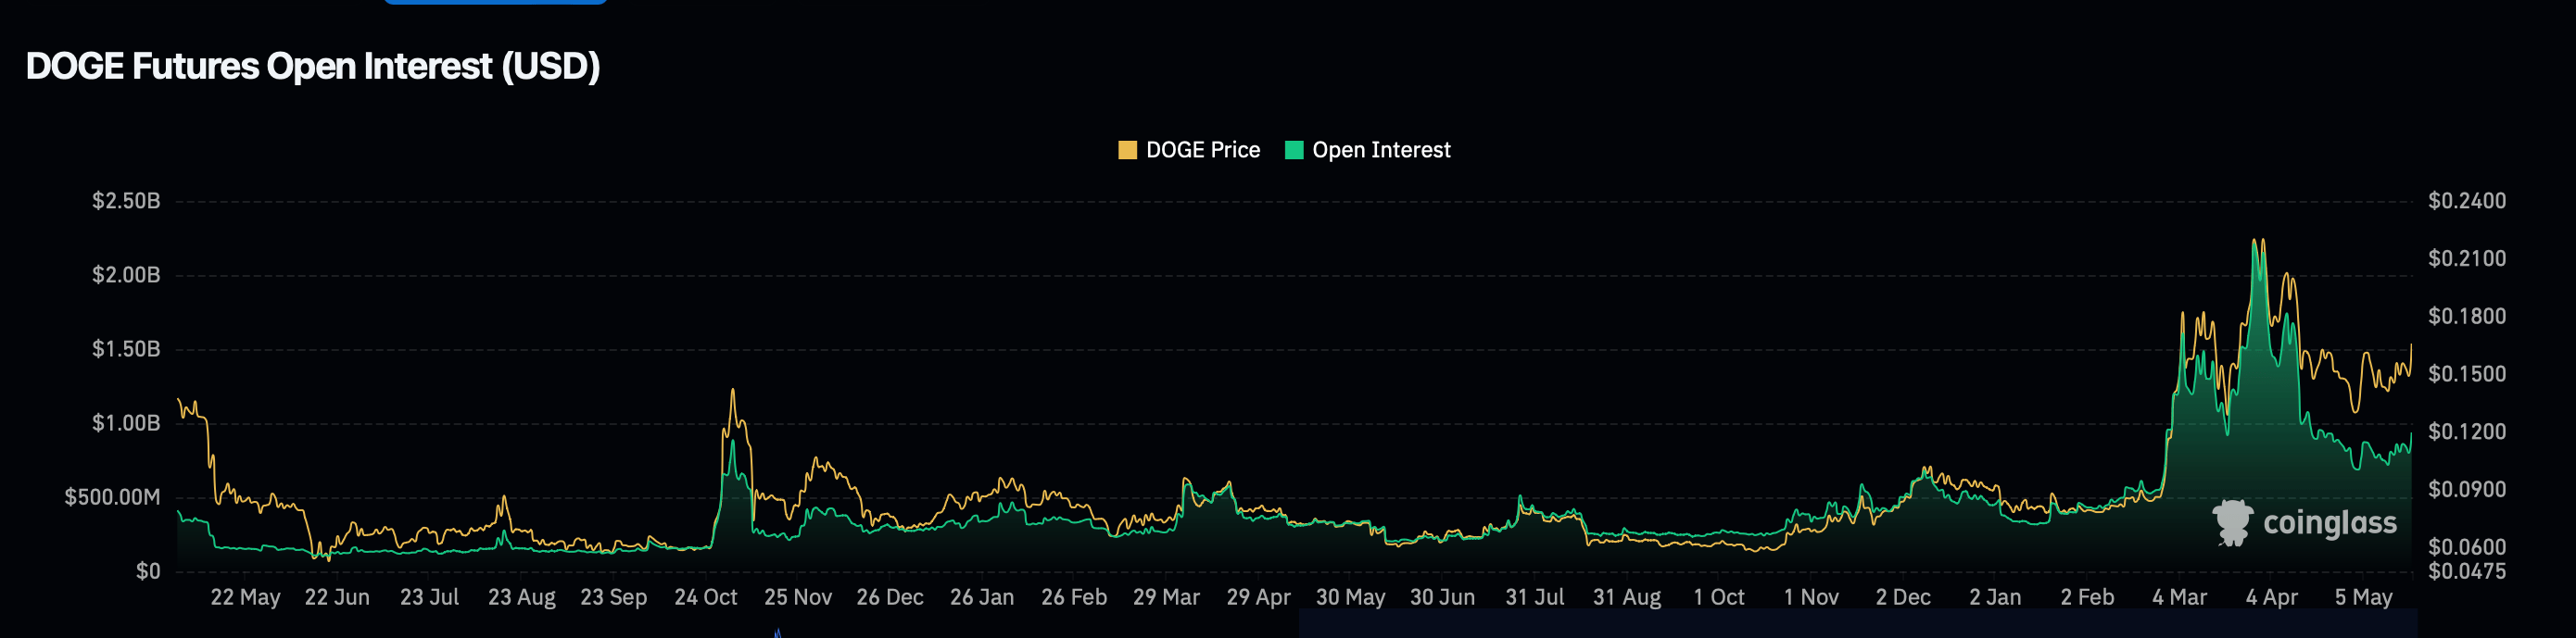The width and height of the screenshot is (2576, 638).
Task: Click the DOGE Futures Open Interest (USD) title
Action: click(313, 66)
